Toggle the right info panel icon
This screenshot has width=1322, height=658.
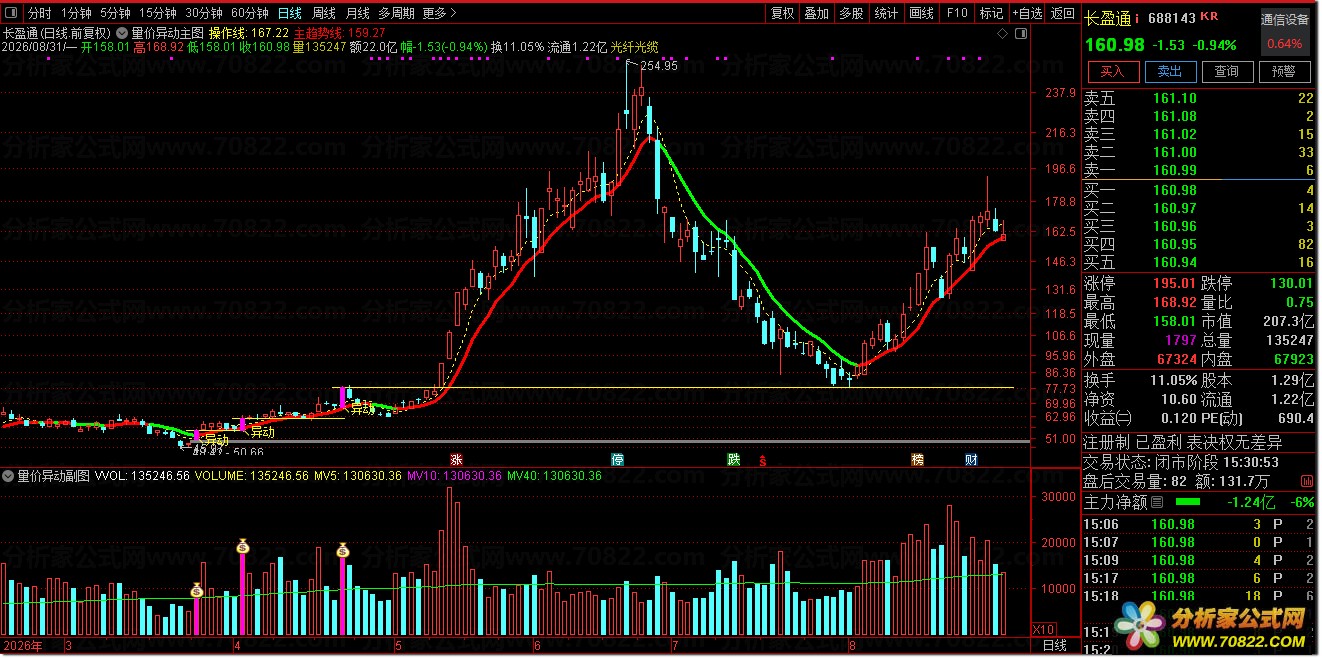pyautogui.click(x=1020, y=32)
